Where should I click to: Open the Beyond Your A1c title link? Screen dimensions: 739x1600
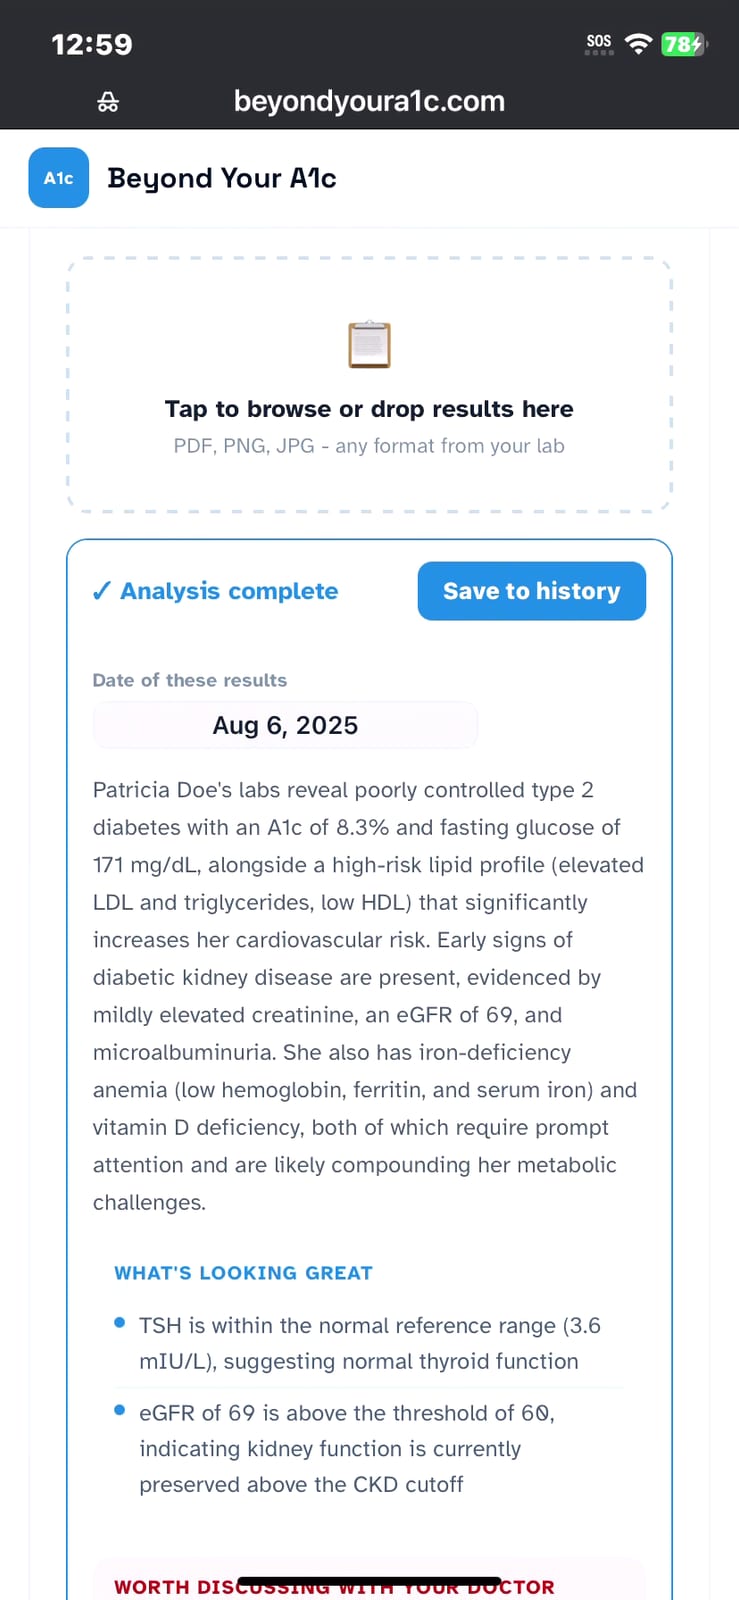tap(222, 178)
